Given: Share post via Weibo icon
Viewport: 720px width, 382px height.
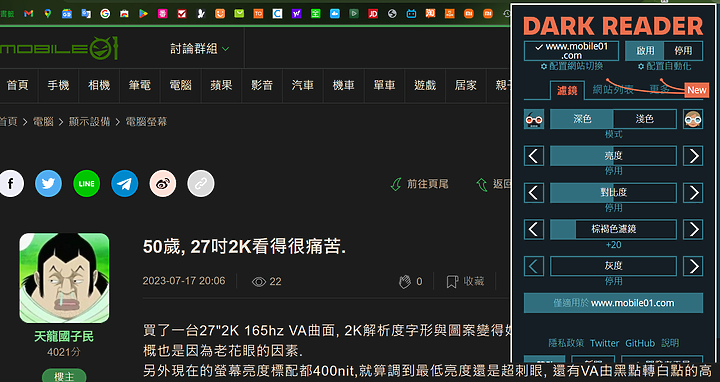Looking at the screenshot, I should click(163, 184).
